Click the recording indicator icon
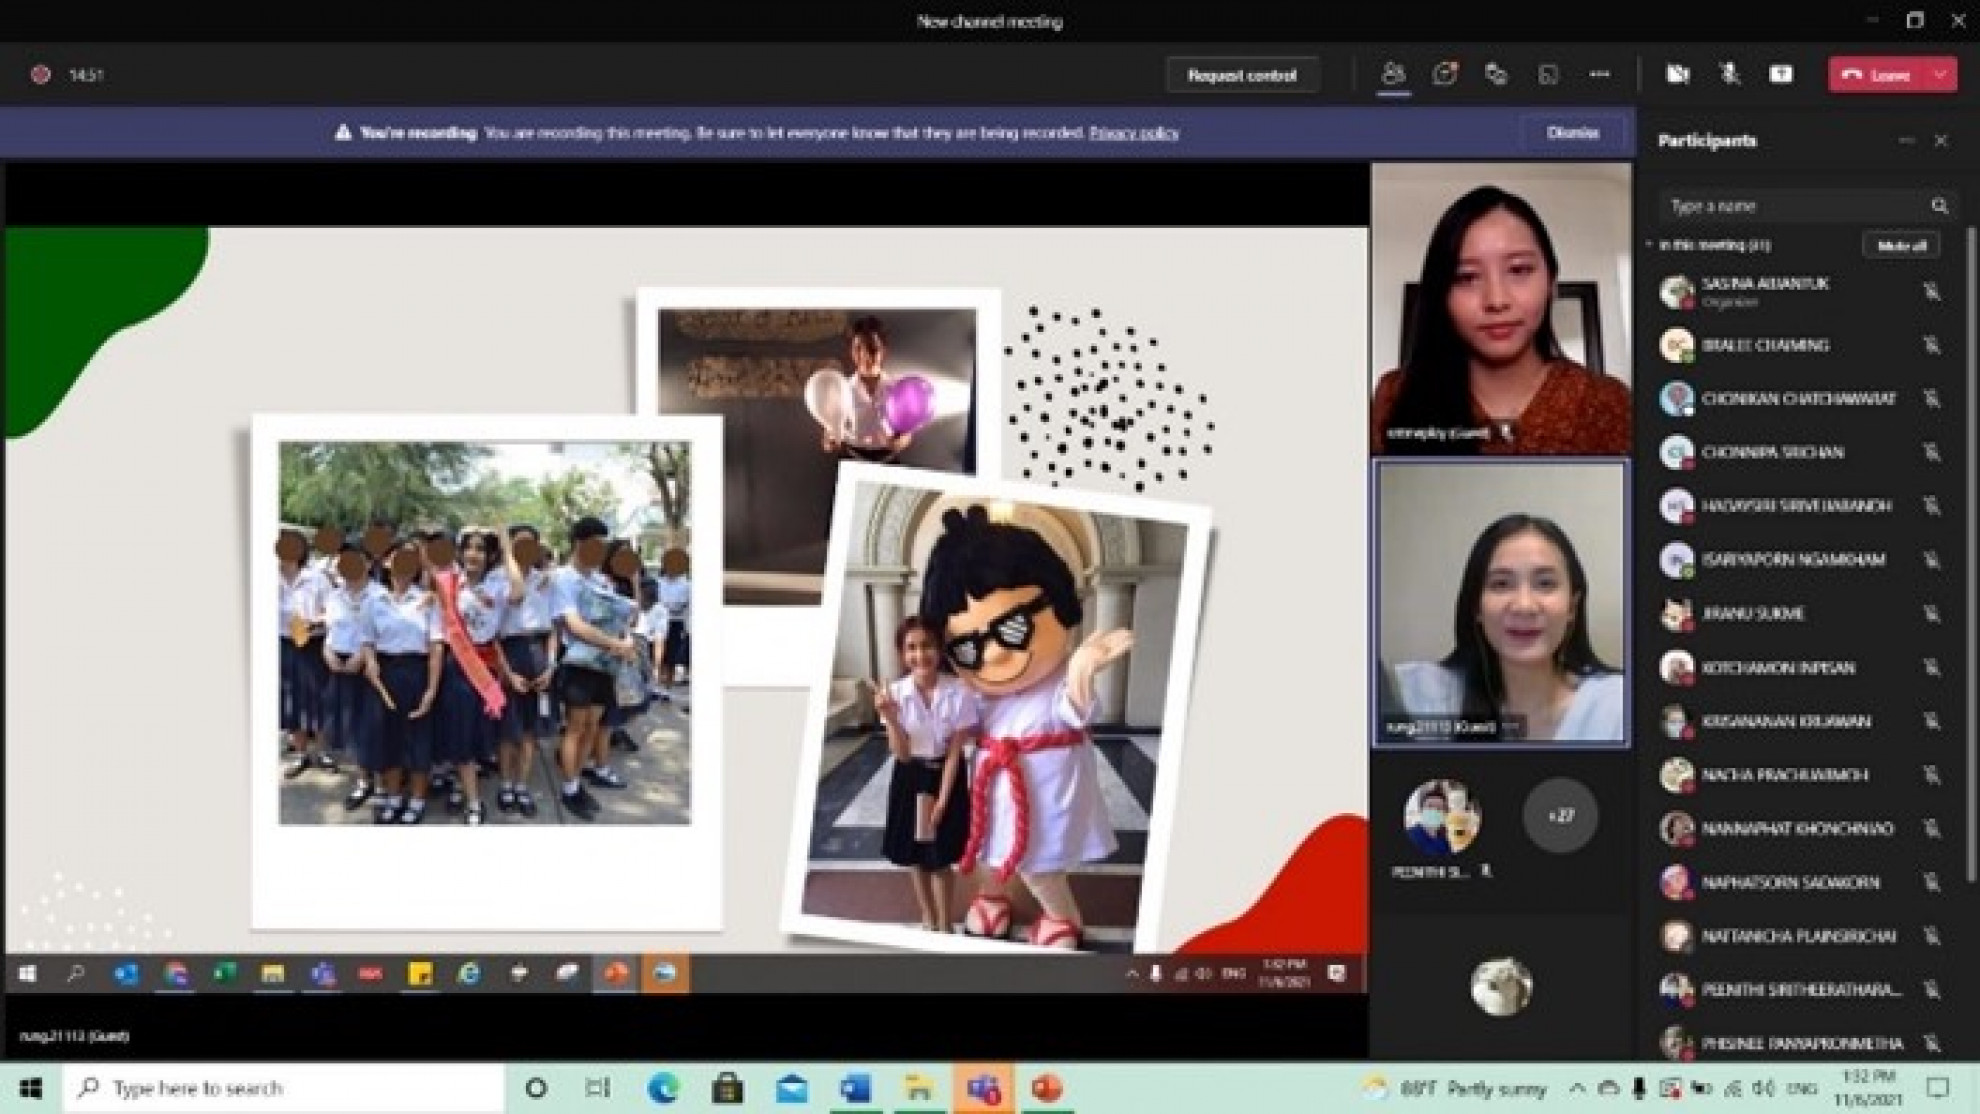 click(x=40, y=74)
